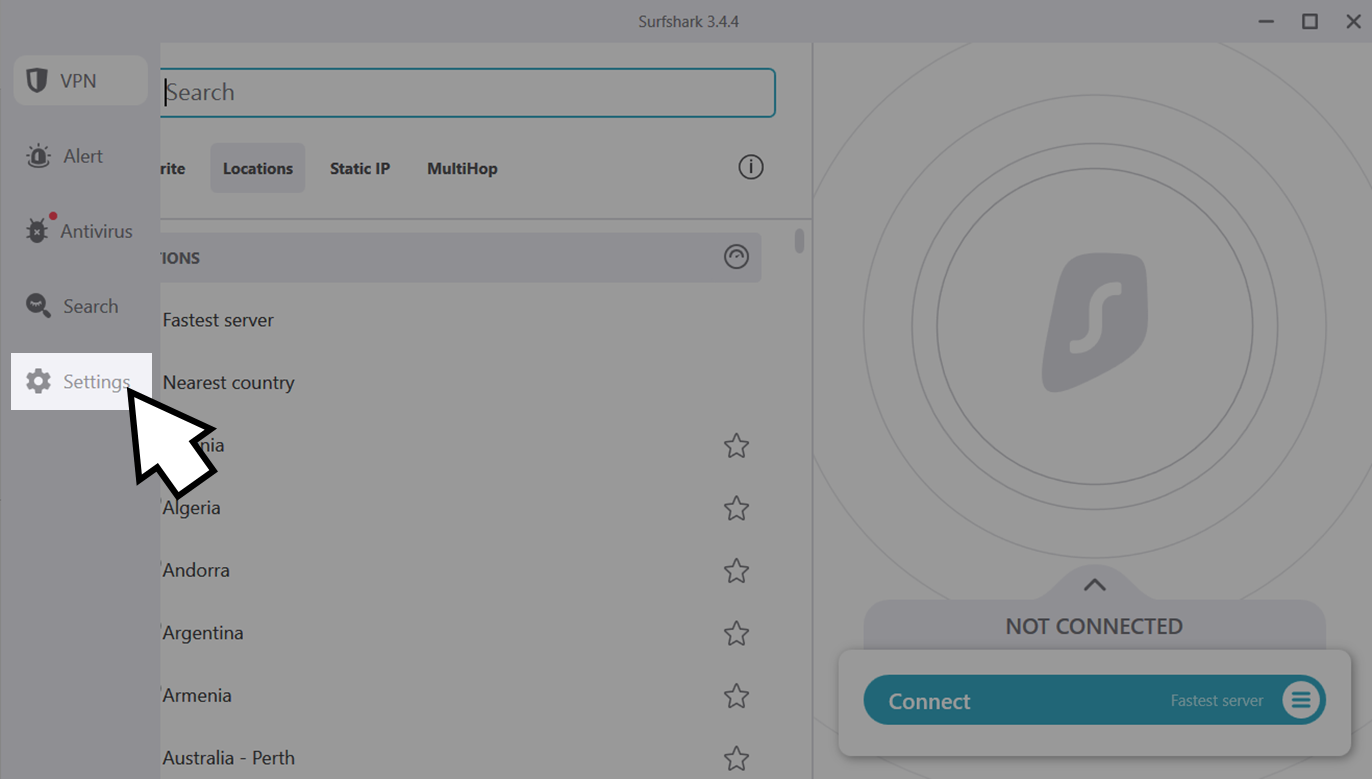Click the server search input field
The height and width of the screenshot is (779, 1372).
[x=468, y=93]
